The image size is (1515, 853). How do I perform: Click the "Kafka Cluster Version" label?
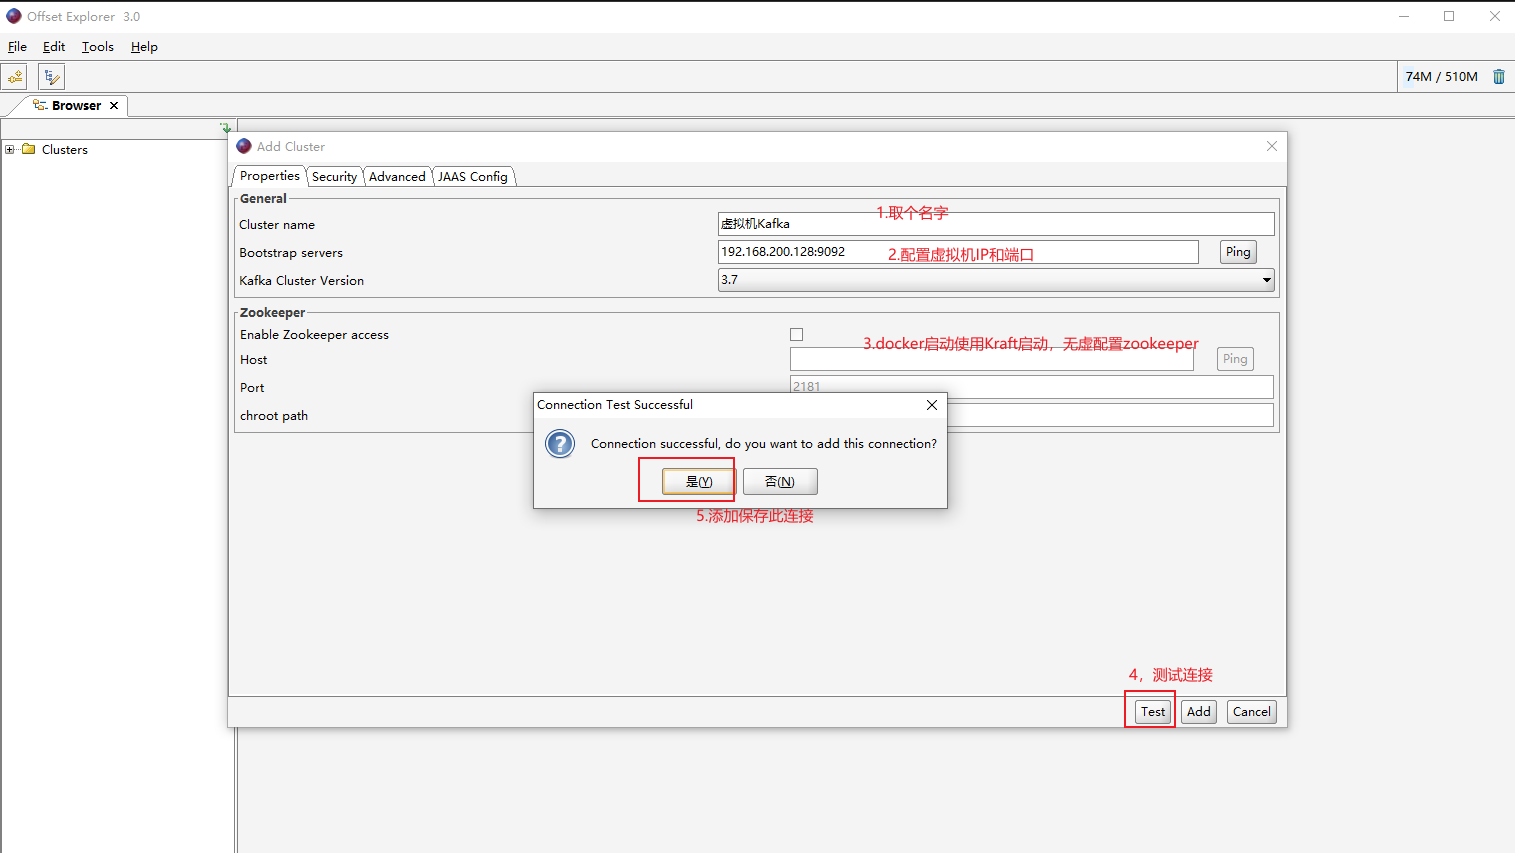tap(302, 281)
